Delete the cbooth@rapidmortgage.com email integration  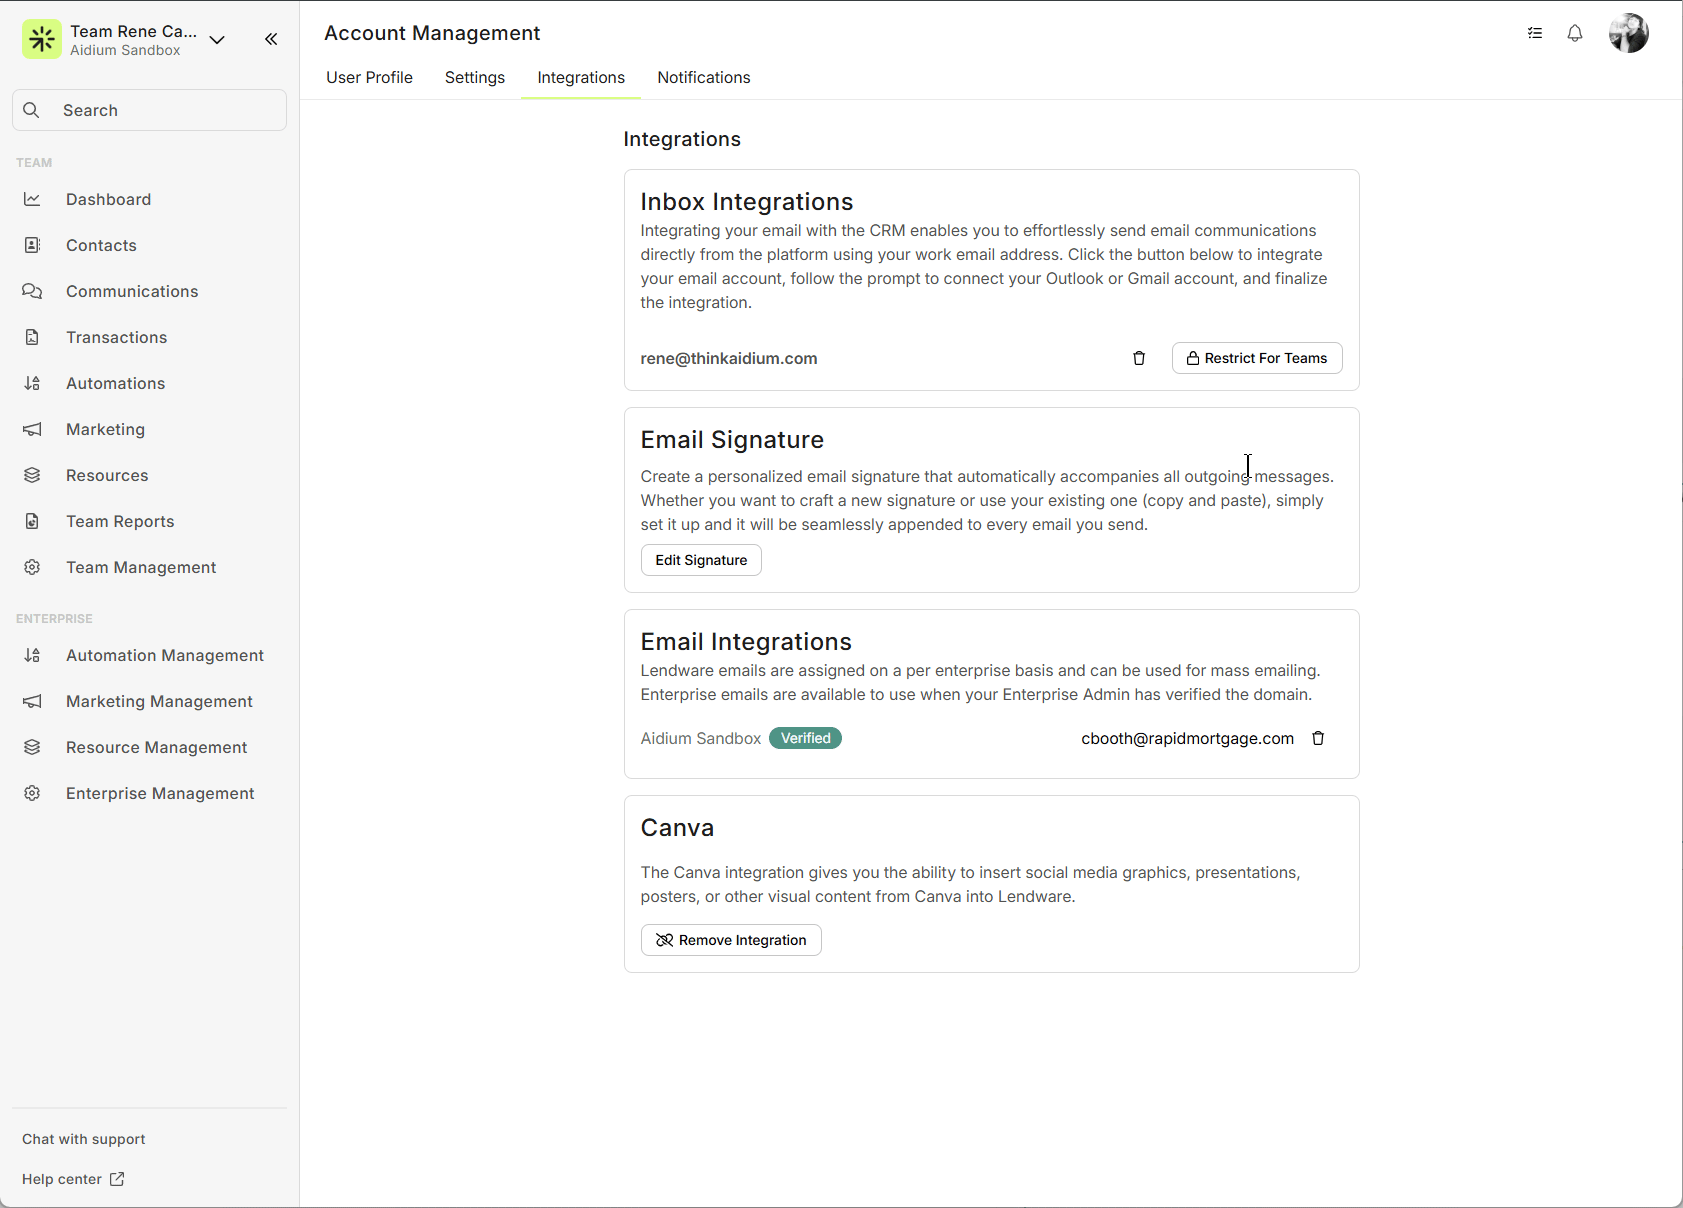[1318, 738]
